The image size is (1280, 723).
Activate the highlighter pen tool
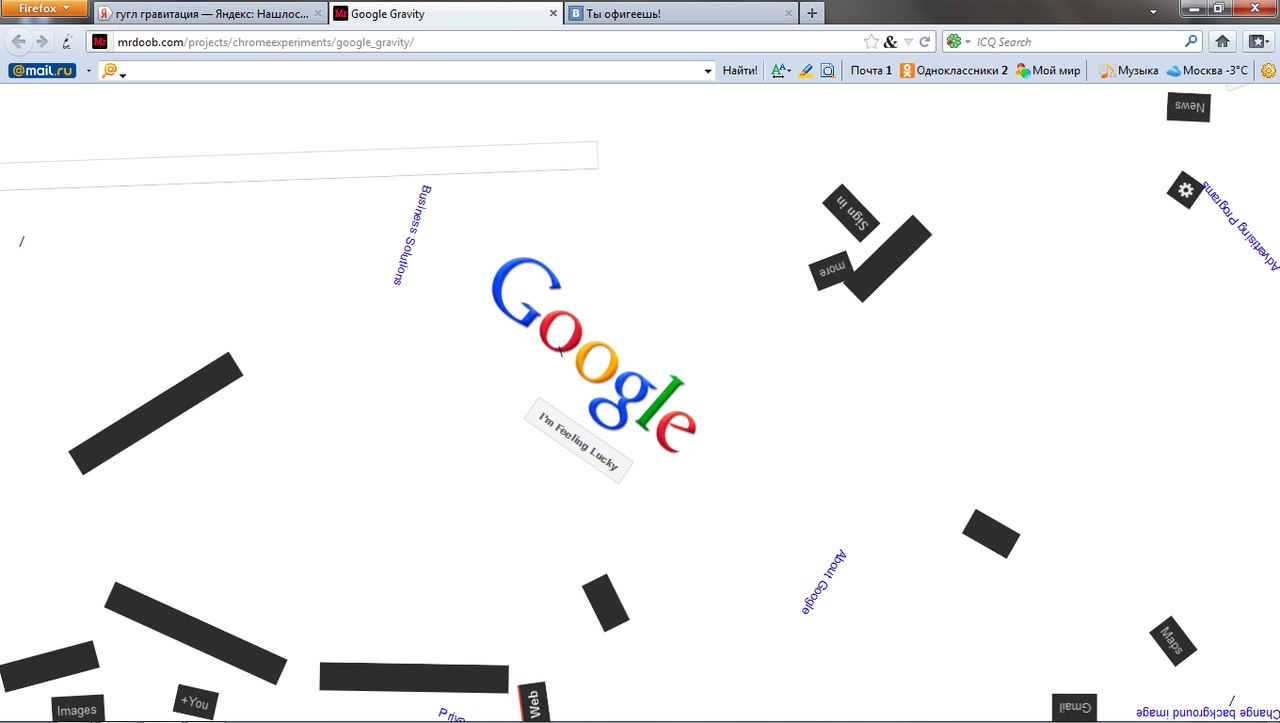coord(806,71)
